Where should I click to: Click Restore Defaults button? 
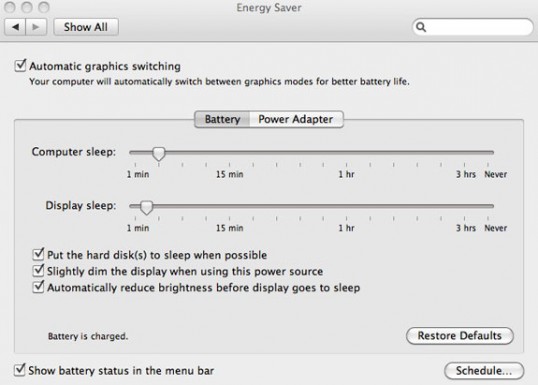460,336
